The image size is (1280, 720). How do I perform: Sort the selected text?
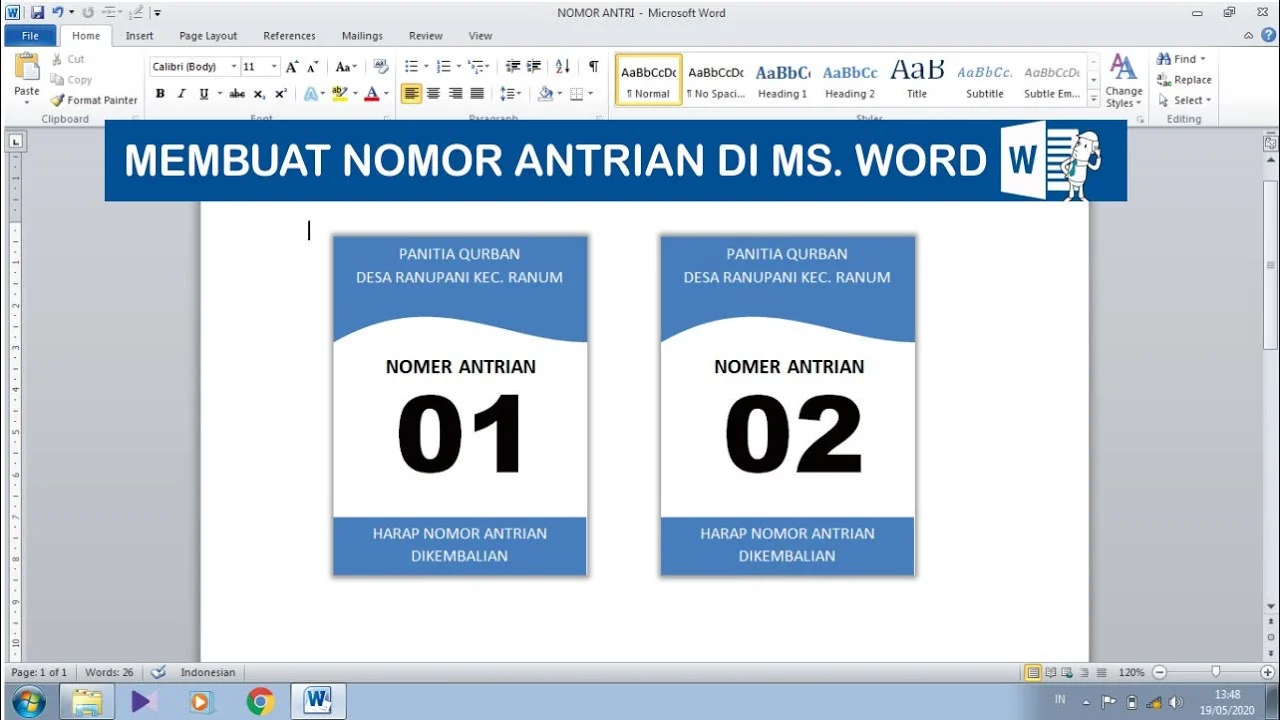point(562,67)
